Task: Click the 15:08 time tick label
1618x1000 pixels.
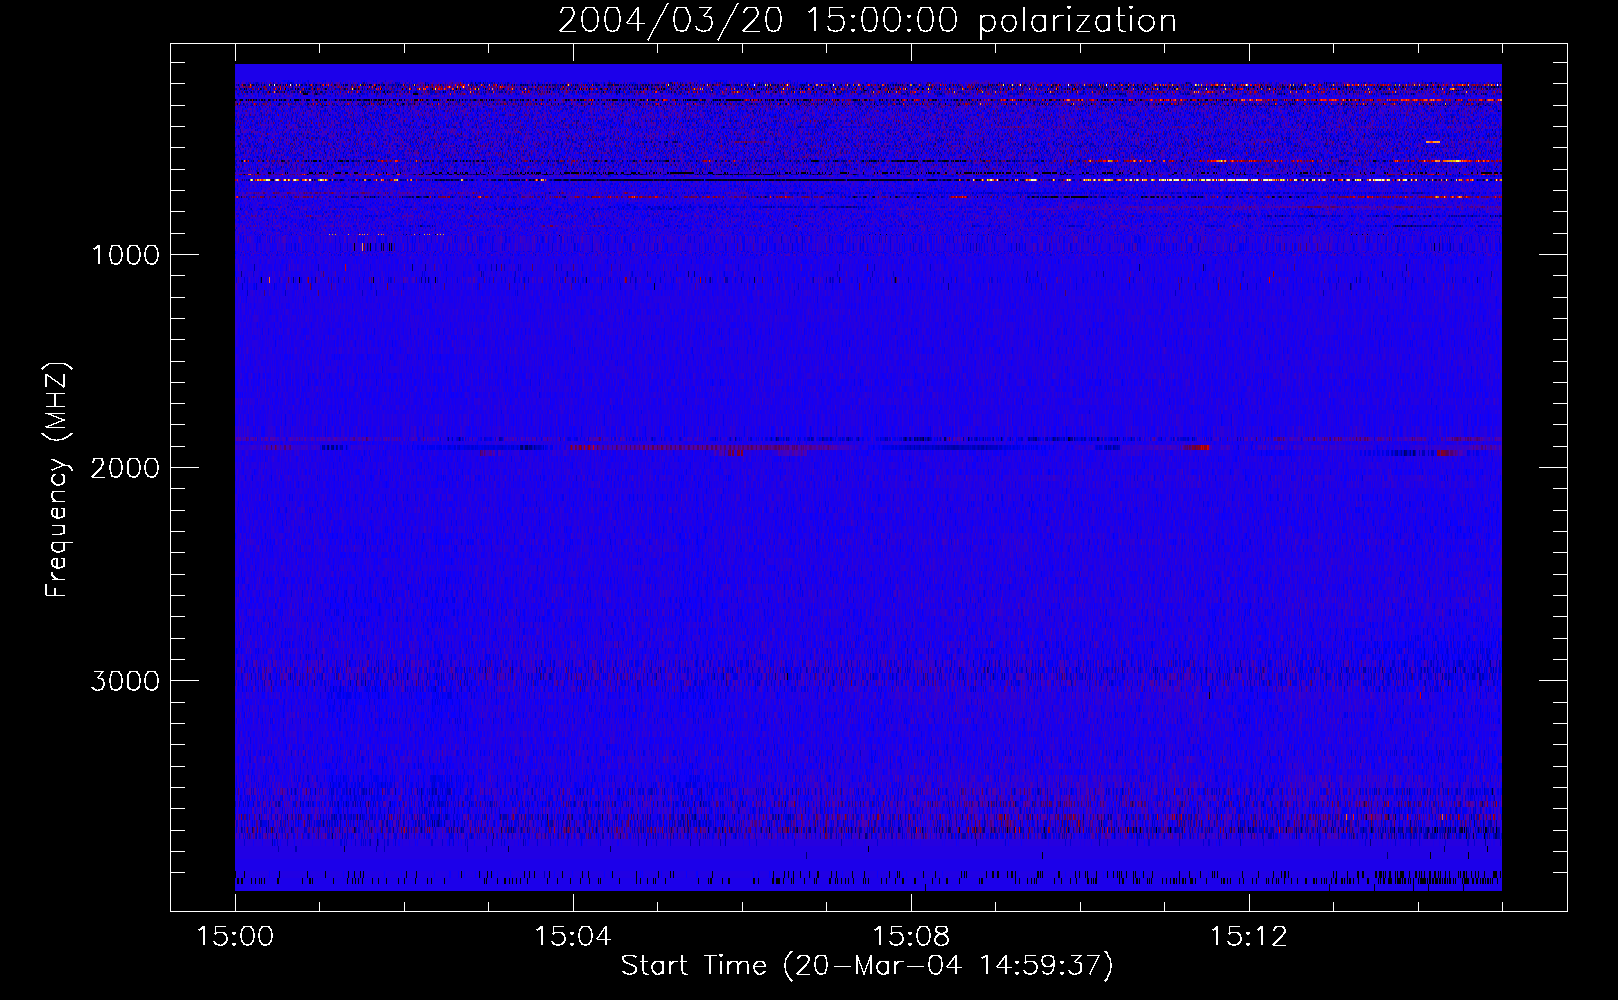Action: pyautogui.click(x=910, y=937)
